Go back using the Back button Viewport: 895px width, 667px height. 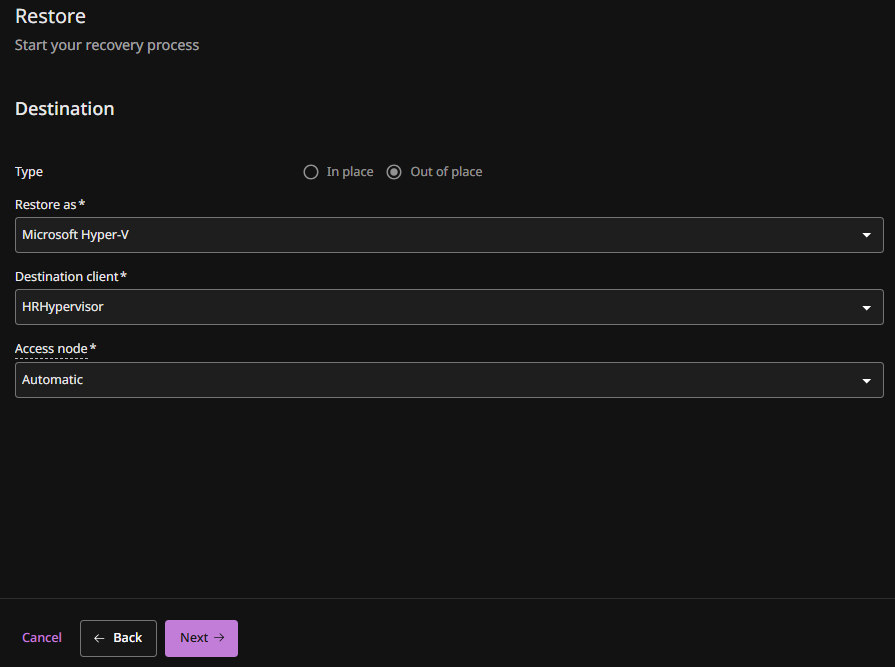118,638
